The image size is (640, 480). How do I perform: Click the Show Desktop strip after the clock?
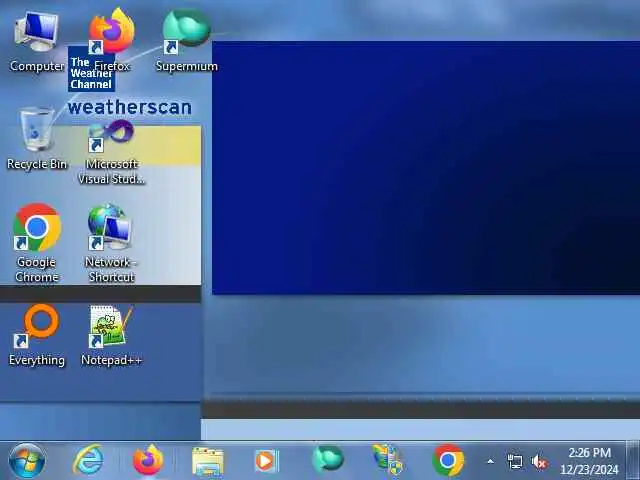(x=633, y=460)
